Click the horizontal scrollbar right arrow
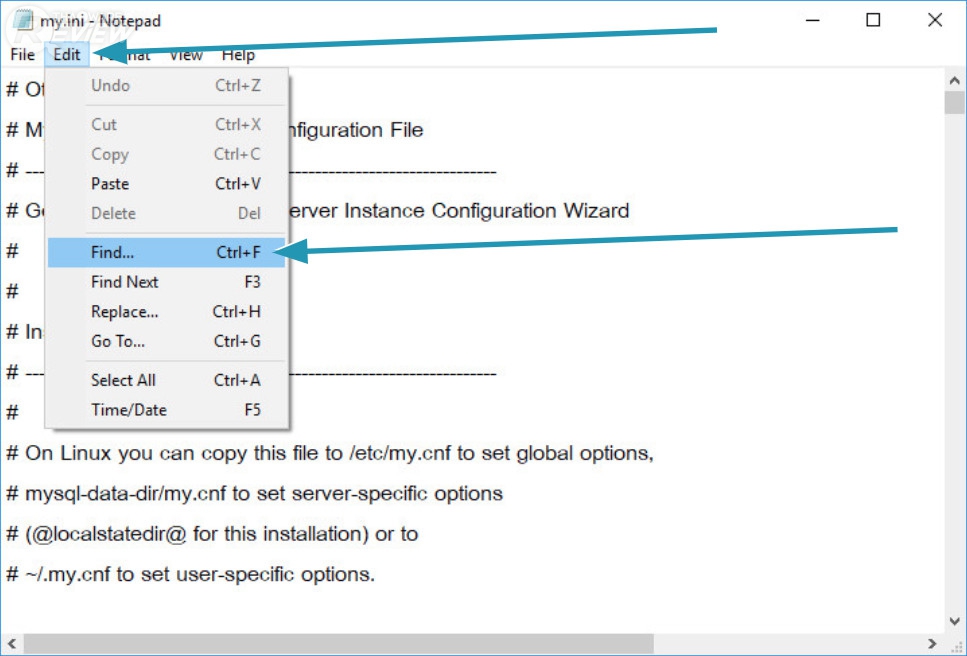This screenshot has height=656, width=967. coord(931,644)
